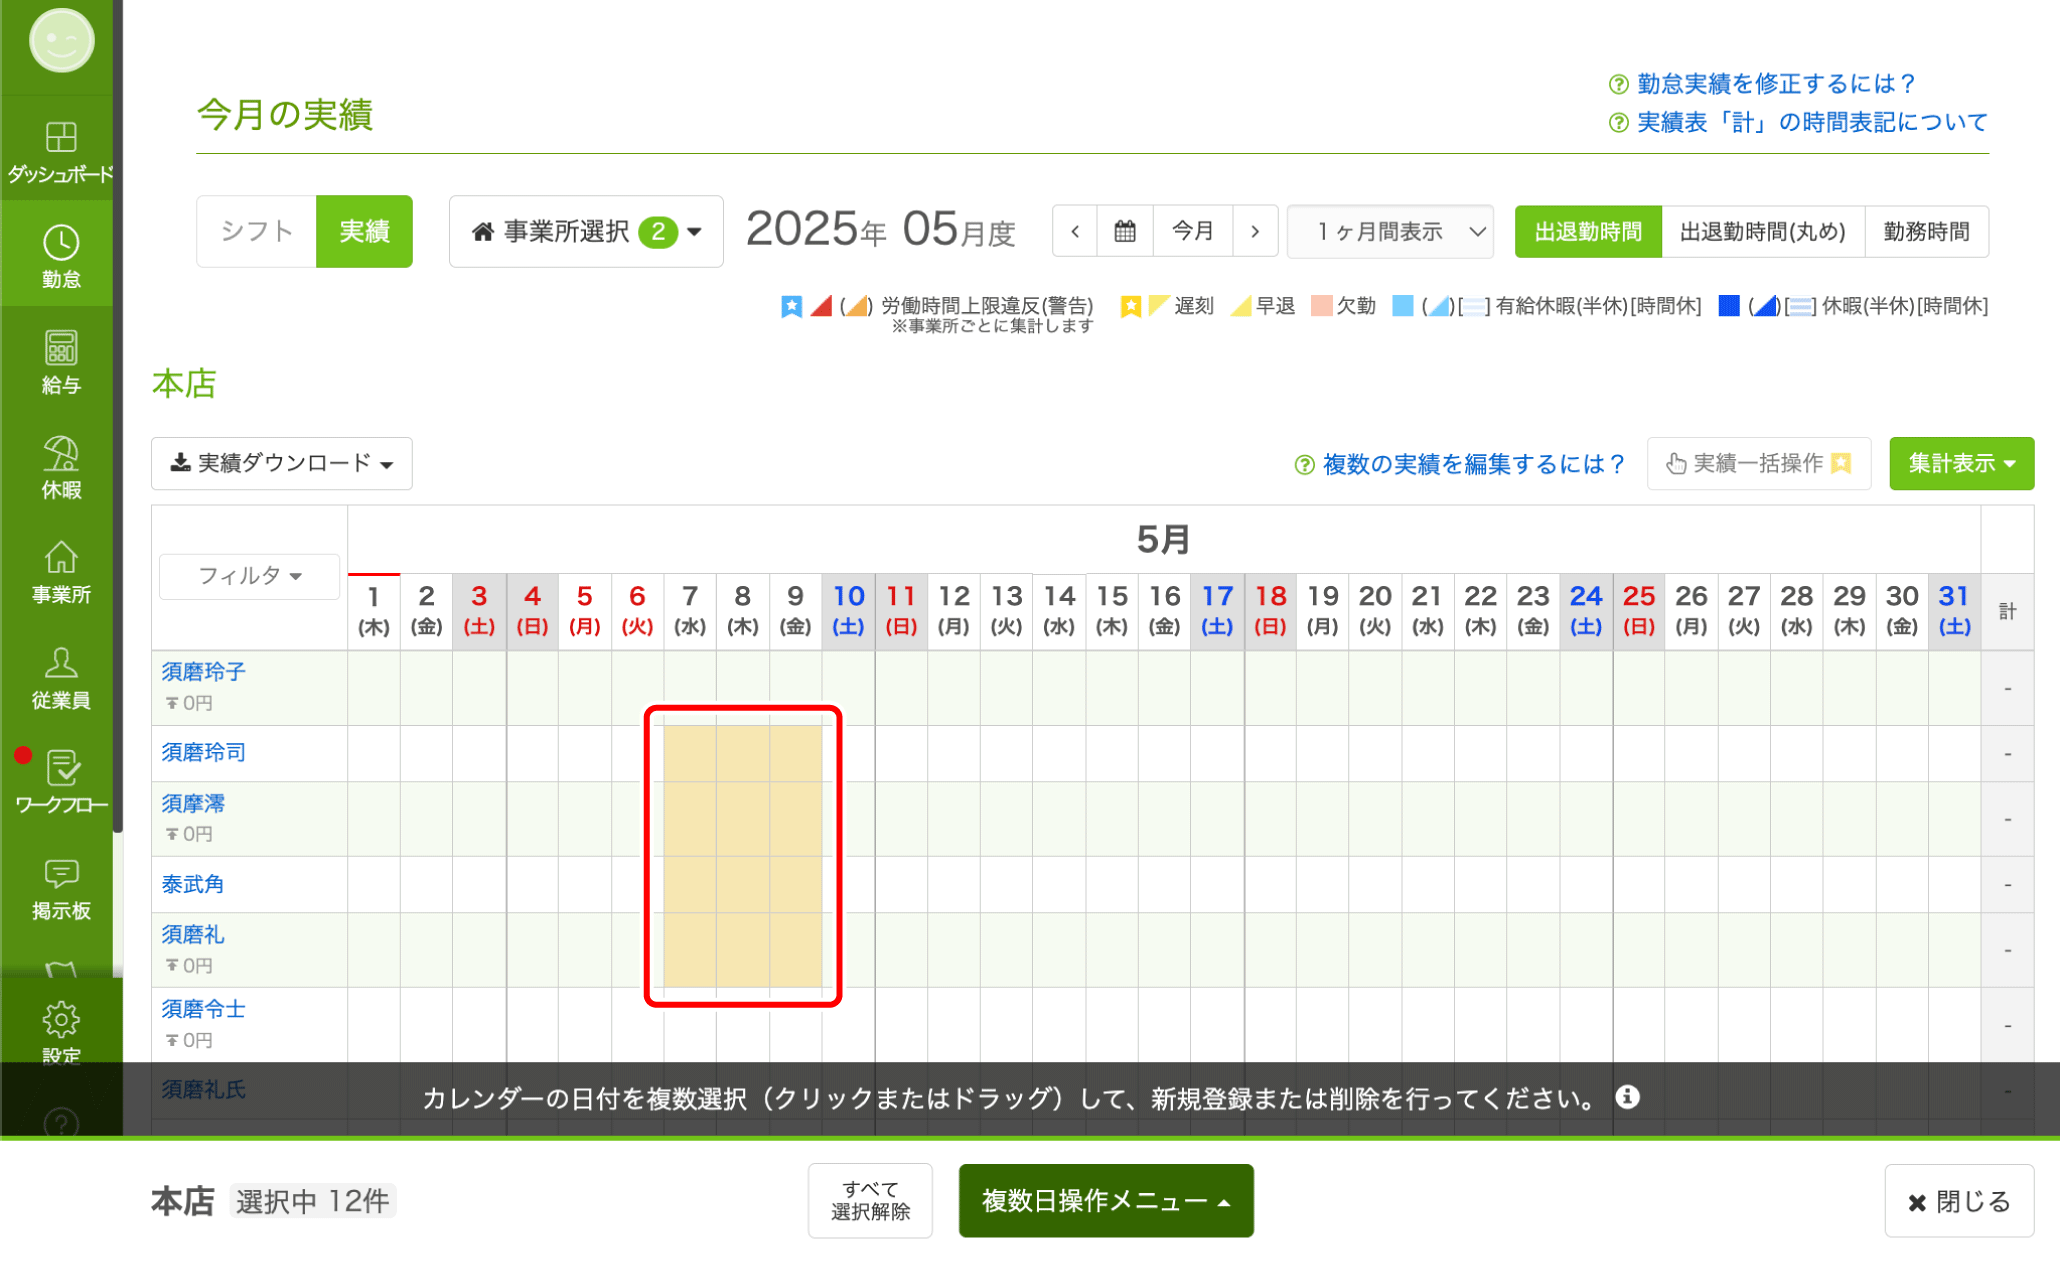Viewport: 2060px width, 1261px height.
Task: Open 実績表「計」の時間表記について link
Action: coord(1811,123)
